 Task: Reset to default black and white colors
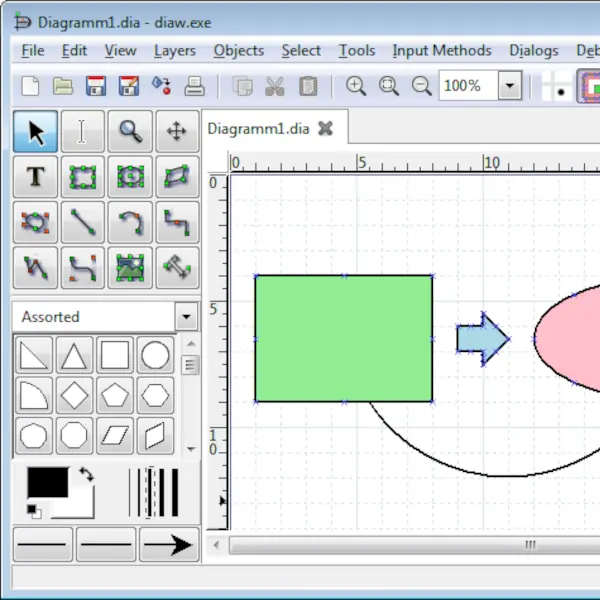(34, 511)
